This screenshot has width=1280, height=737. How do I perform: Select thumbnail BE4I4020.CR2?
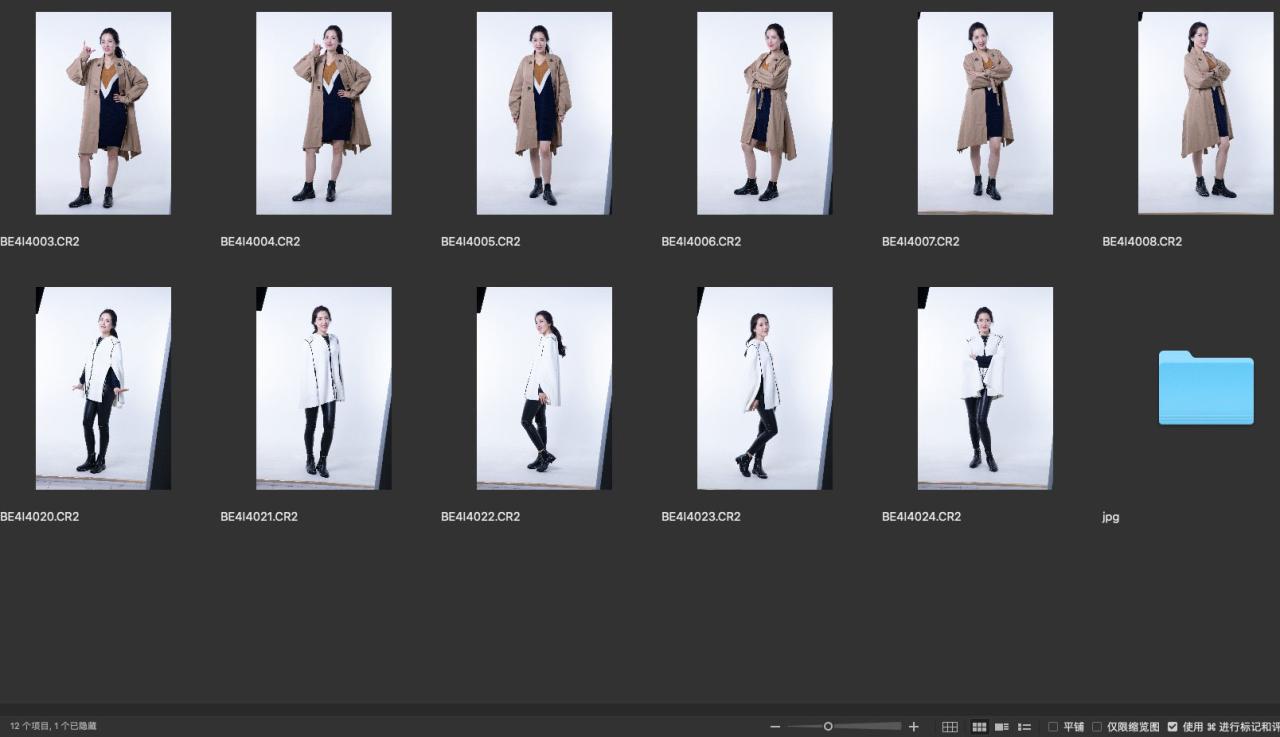pyautogui.click(x=103, y=388)
